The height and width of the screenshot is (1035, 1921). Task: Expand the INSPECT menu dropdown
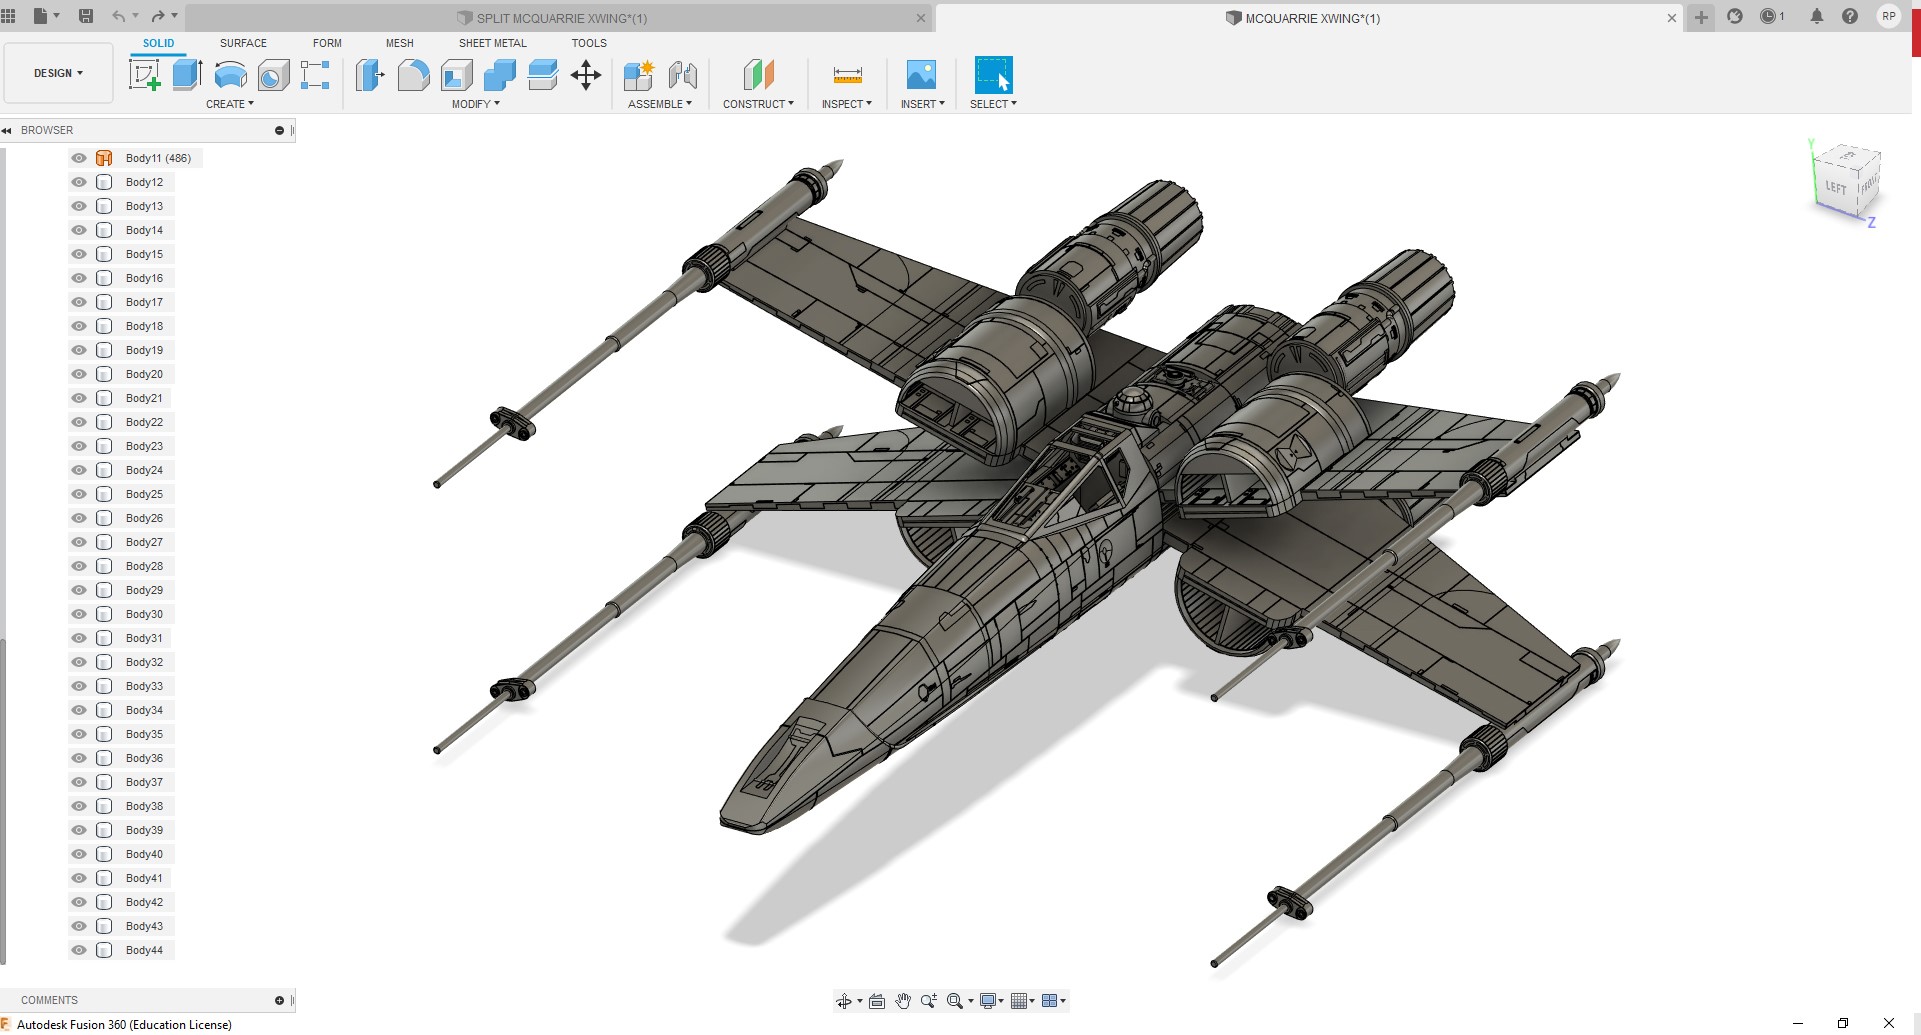847,104
